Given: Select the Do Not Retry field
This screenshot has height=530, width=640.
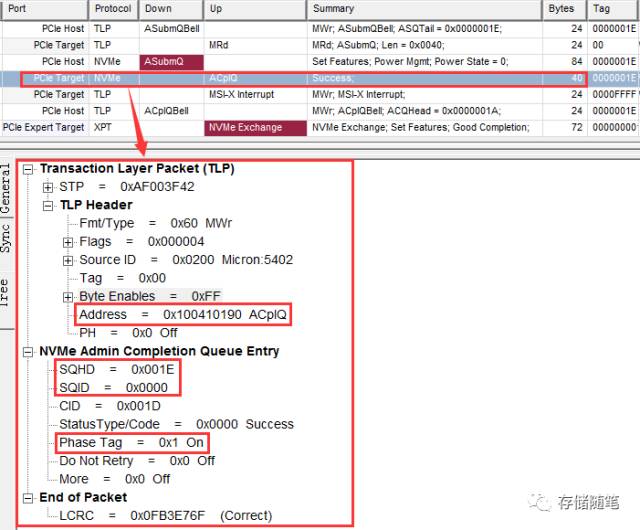Looking at the screenshot, I should pyautogui.click(x=137, y=461).
